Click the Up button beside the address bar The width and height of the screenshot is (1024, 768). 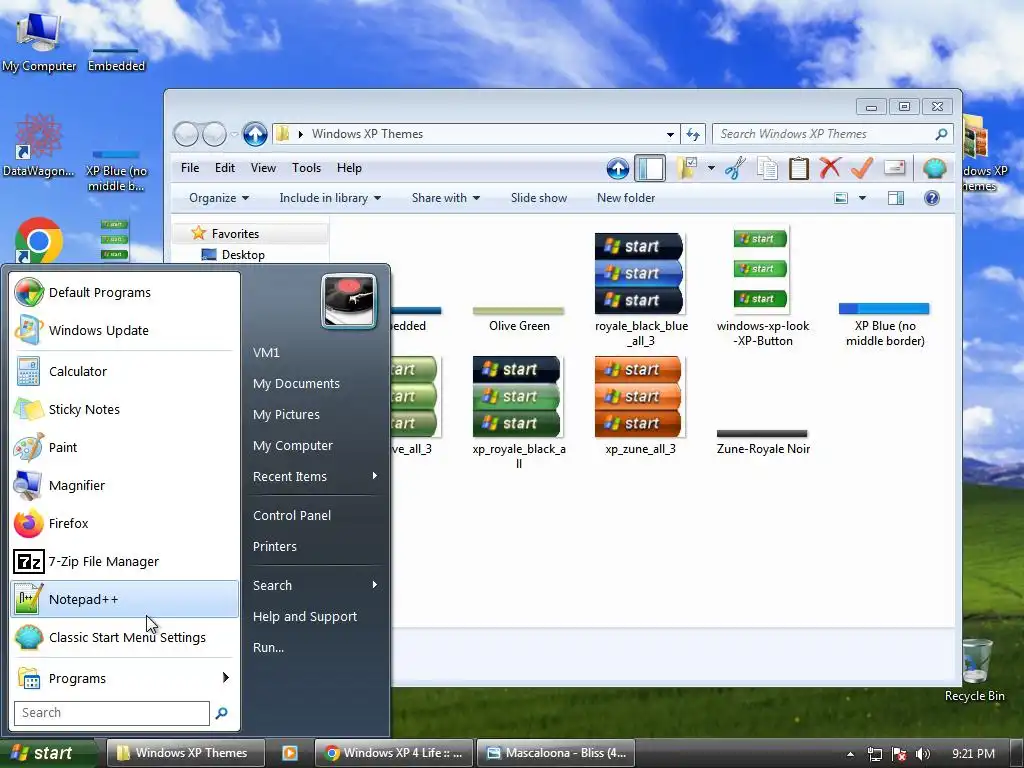coord(255,135)
